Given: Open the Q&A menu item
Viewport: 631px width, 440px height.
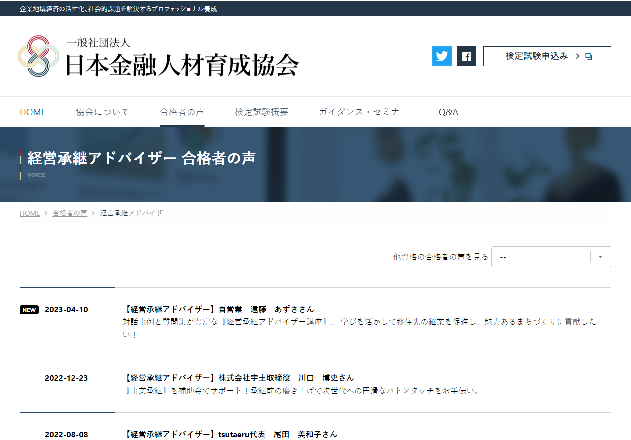Looking at the screenshot, I should [x=448, y=112].
